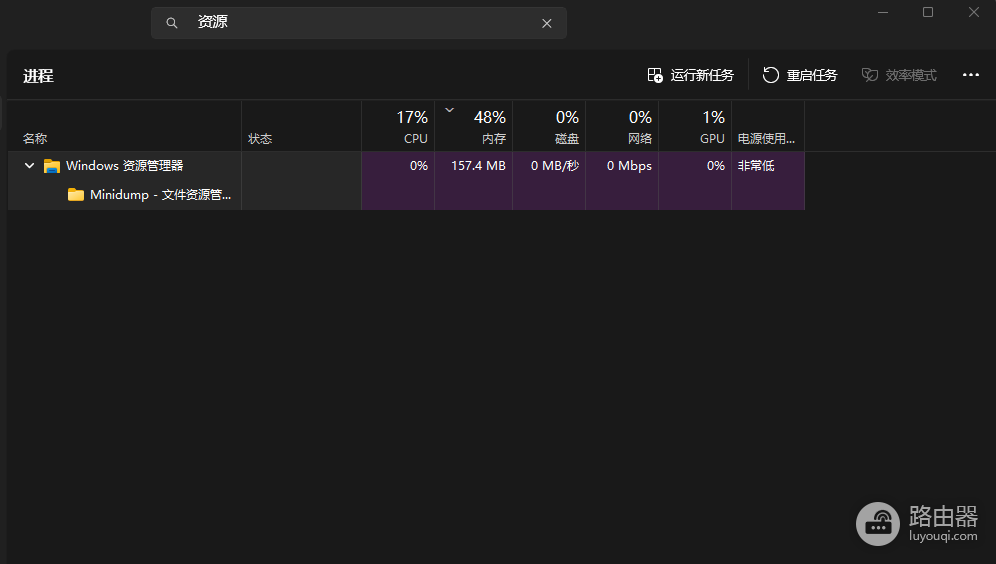Click the 非常低 power usage cell
The height and width of the screenshot is (564, 996).
tap(768, 166)
